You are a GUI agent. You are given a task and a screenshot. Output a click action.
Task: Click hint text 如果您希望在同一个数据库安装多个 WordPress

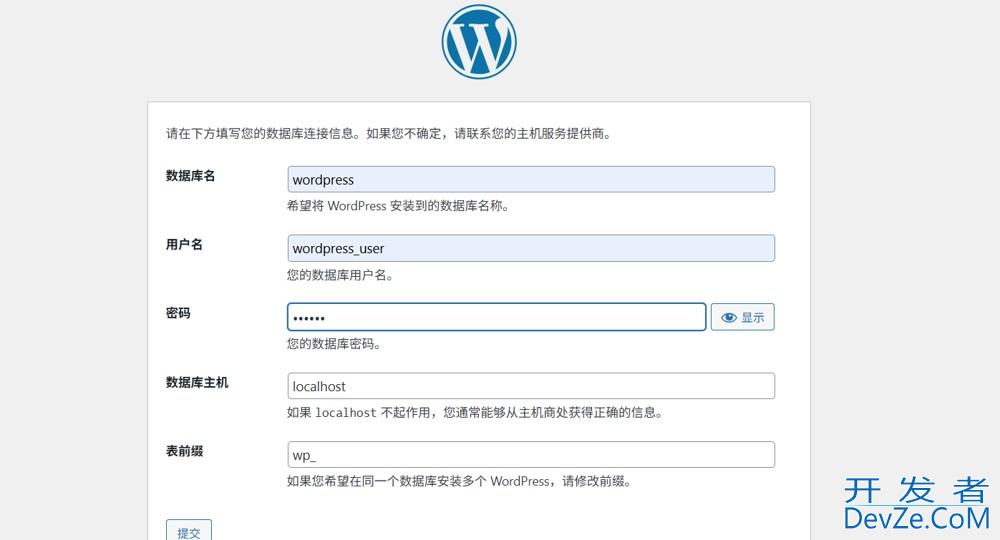418,481
